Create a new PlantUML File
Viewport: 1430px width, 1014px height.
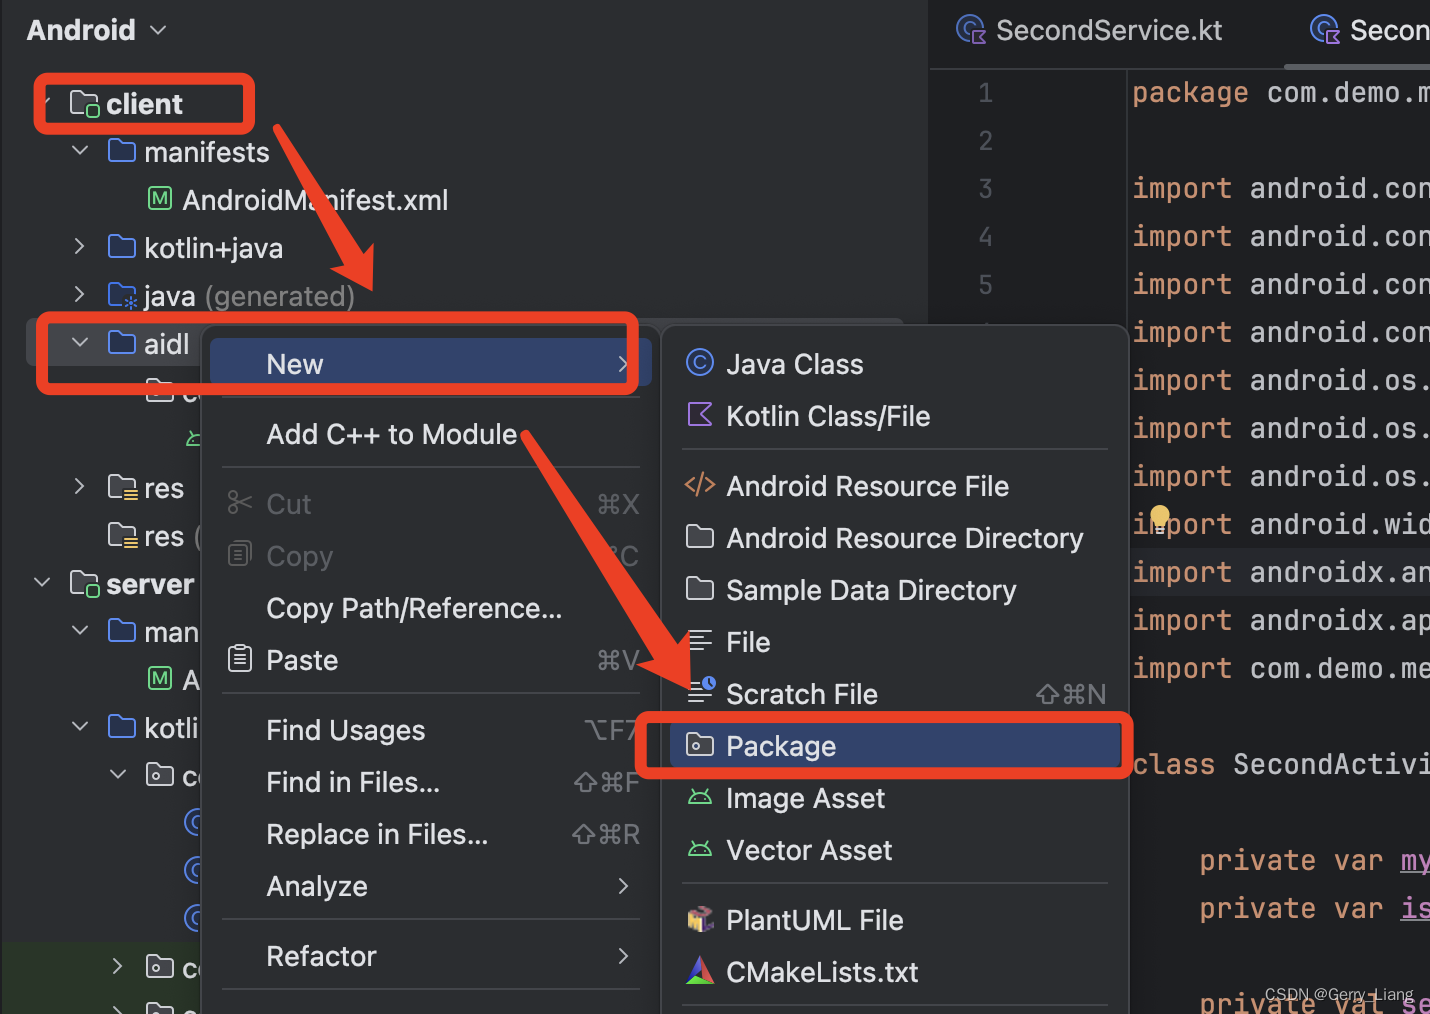click(x=895, y=920)
